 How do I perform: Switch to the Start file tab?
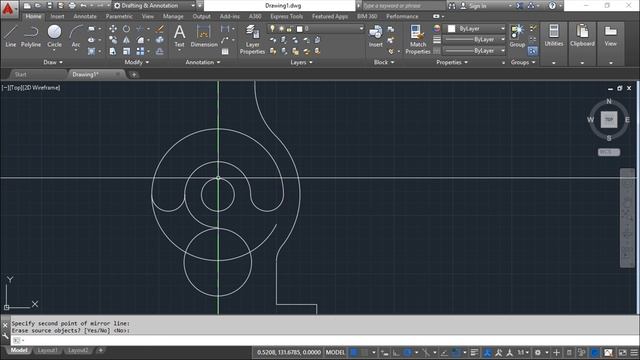(20, 74)
